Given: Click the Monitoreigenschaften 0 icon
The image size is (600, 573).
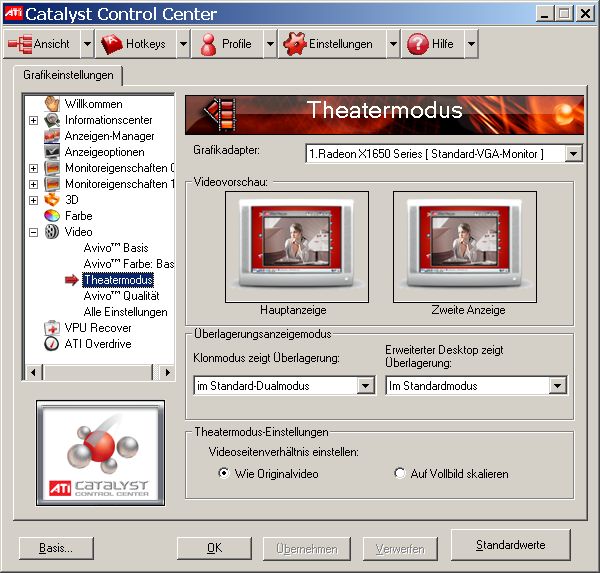Looking at the screenshot, I should coord(52,168).
